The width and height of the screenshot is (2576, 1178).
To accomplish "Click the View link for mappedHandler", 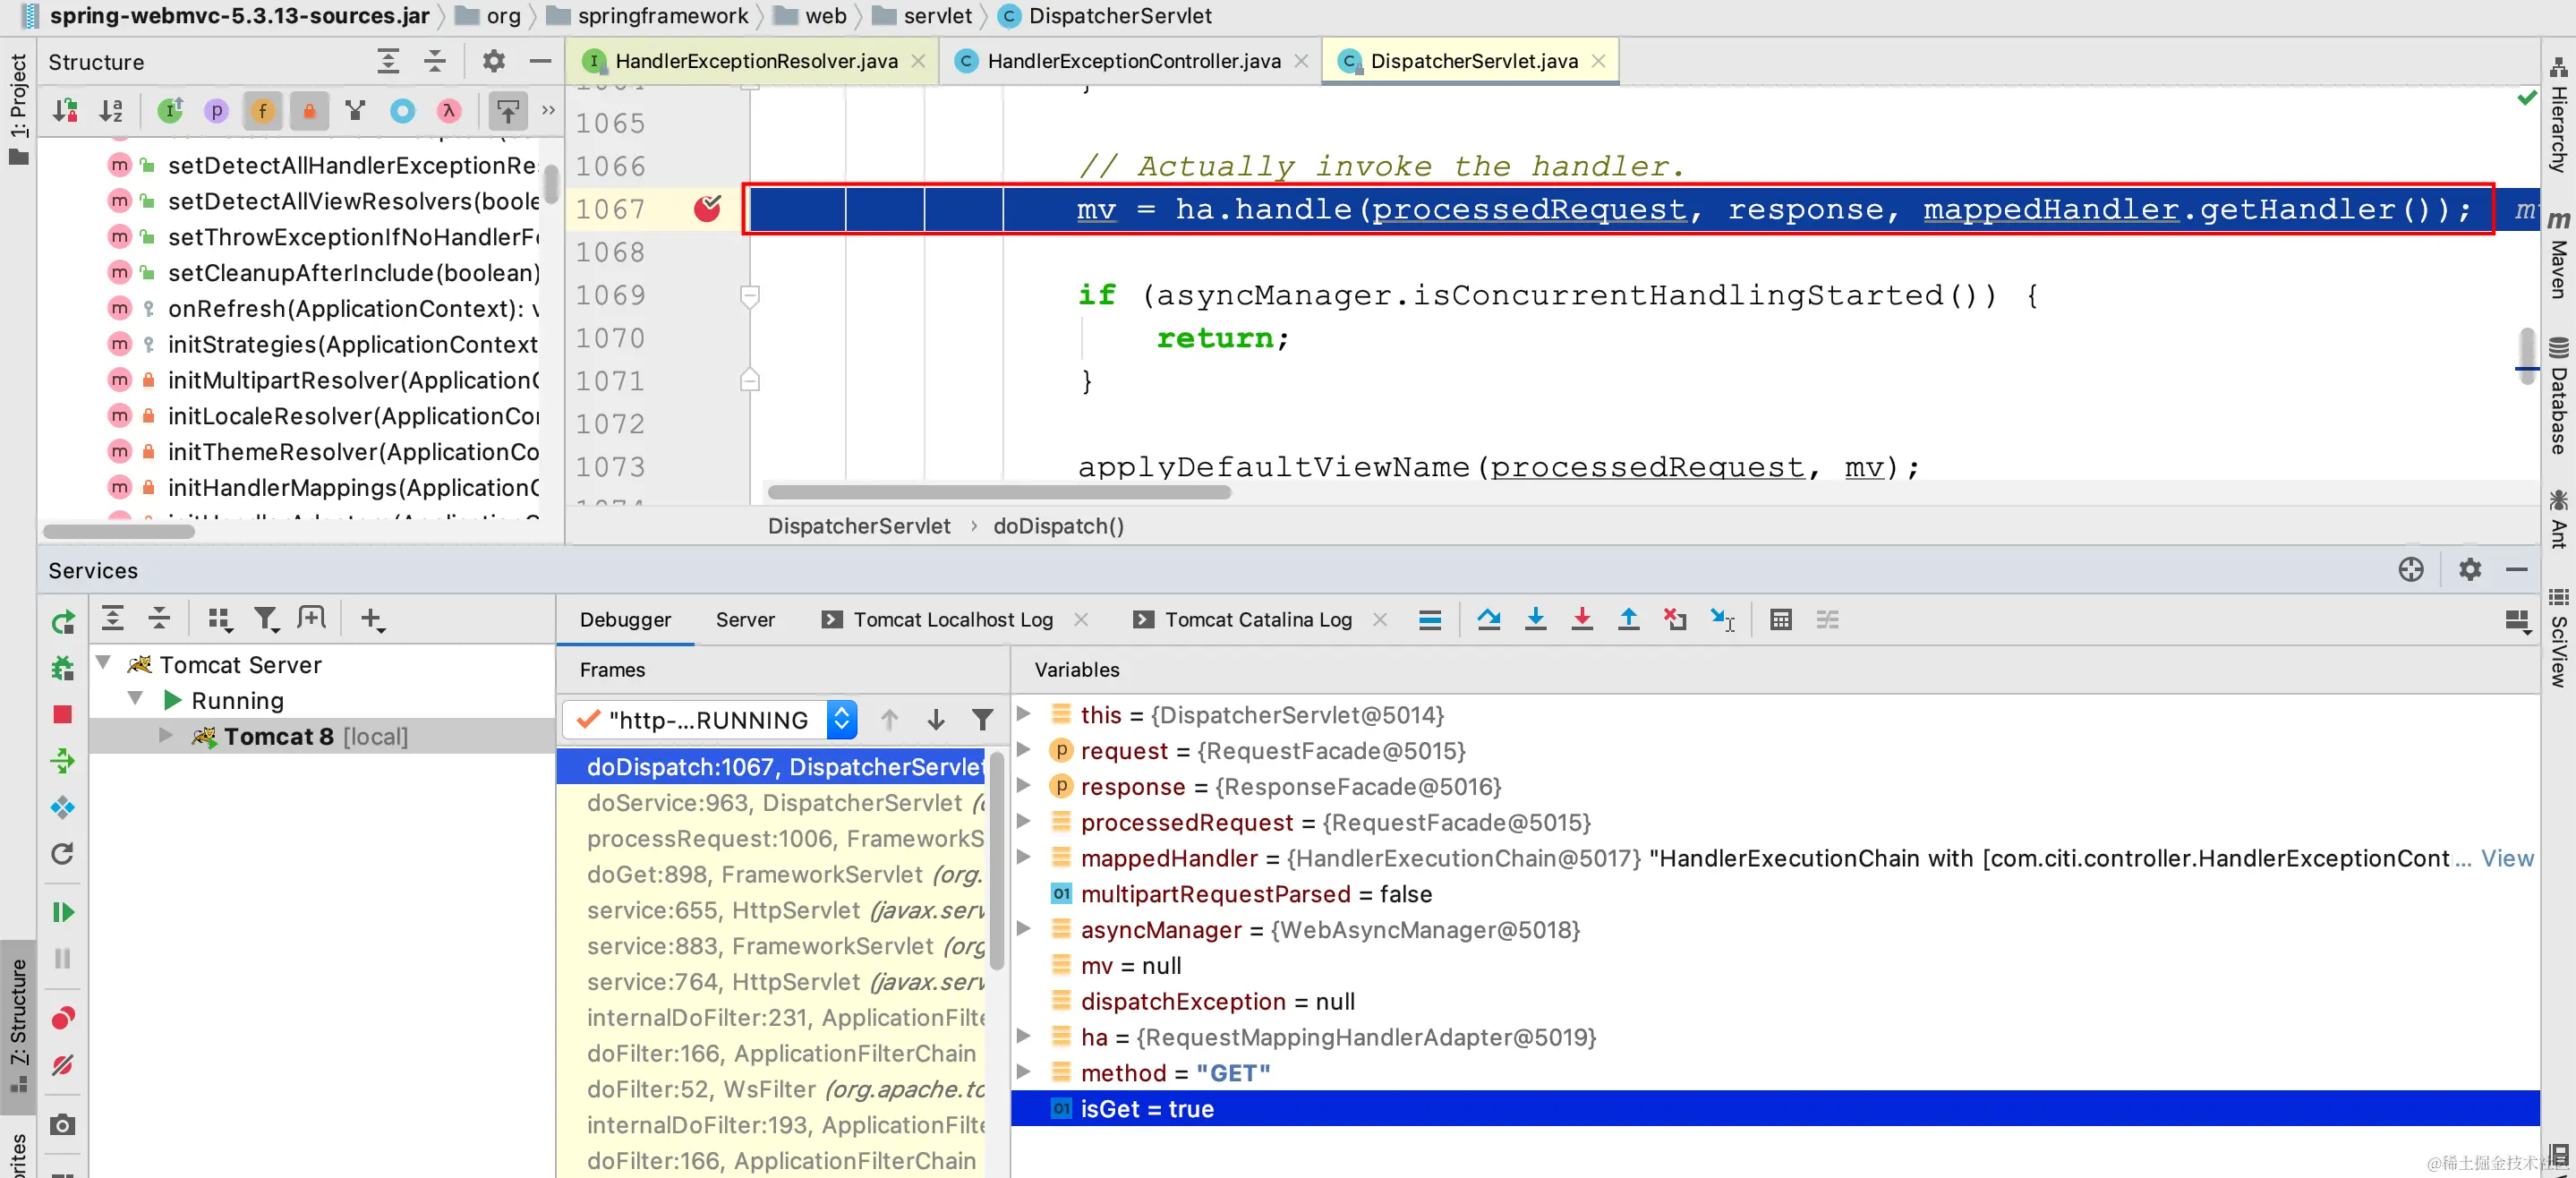I will pos(2506,858).
